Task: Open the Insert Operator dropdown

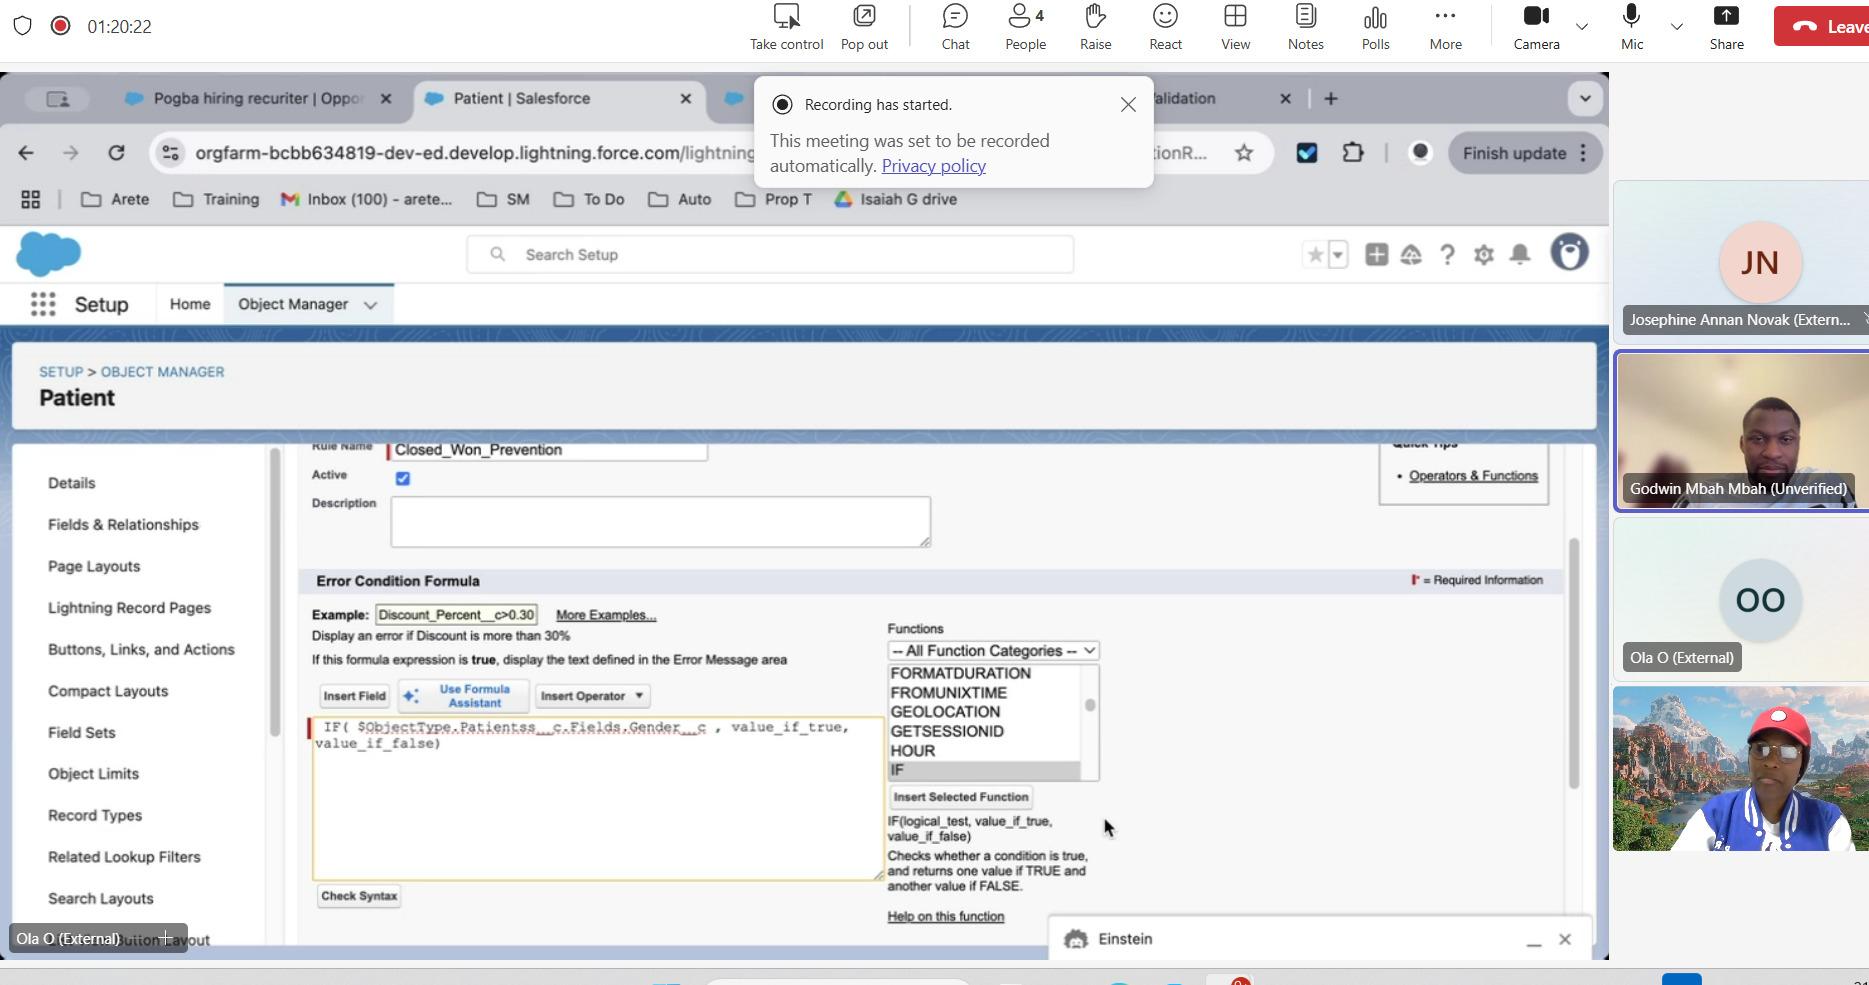Action: tap(592, 695)
